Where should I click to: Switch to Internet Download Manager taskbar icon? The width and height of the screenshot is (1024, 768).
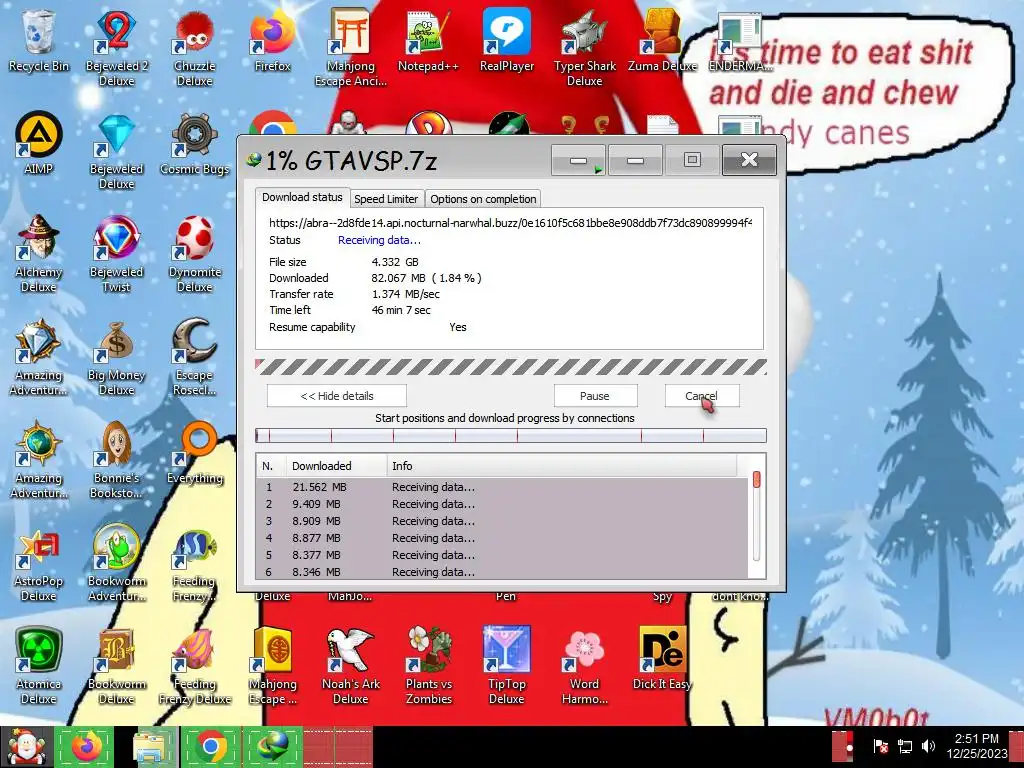click(x=273, y=747)
